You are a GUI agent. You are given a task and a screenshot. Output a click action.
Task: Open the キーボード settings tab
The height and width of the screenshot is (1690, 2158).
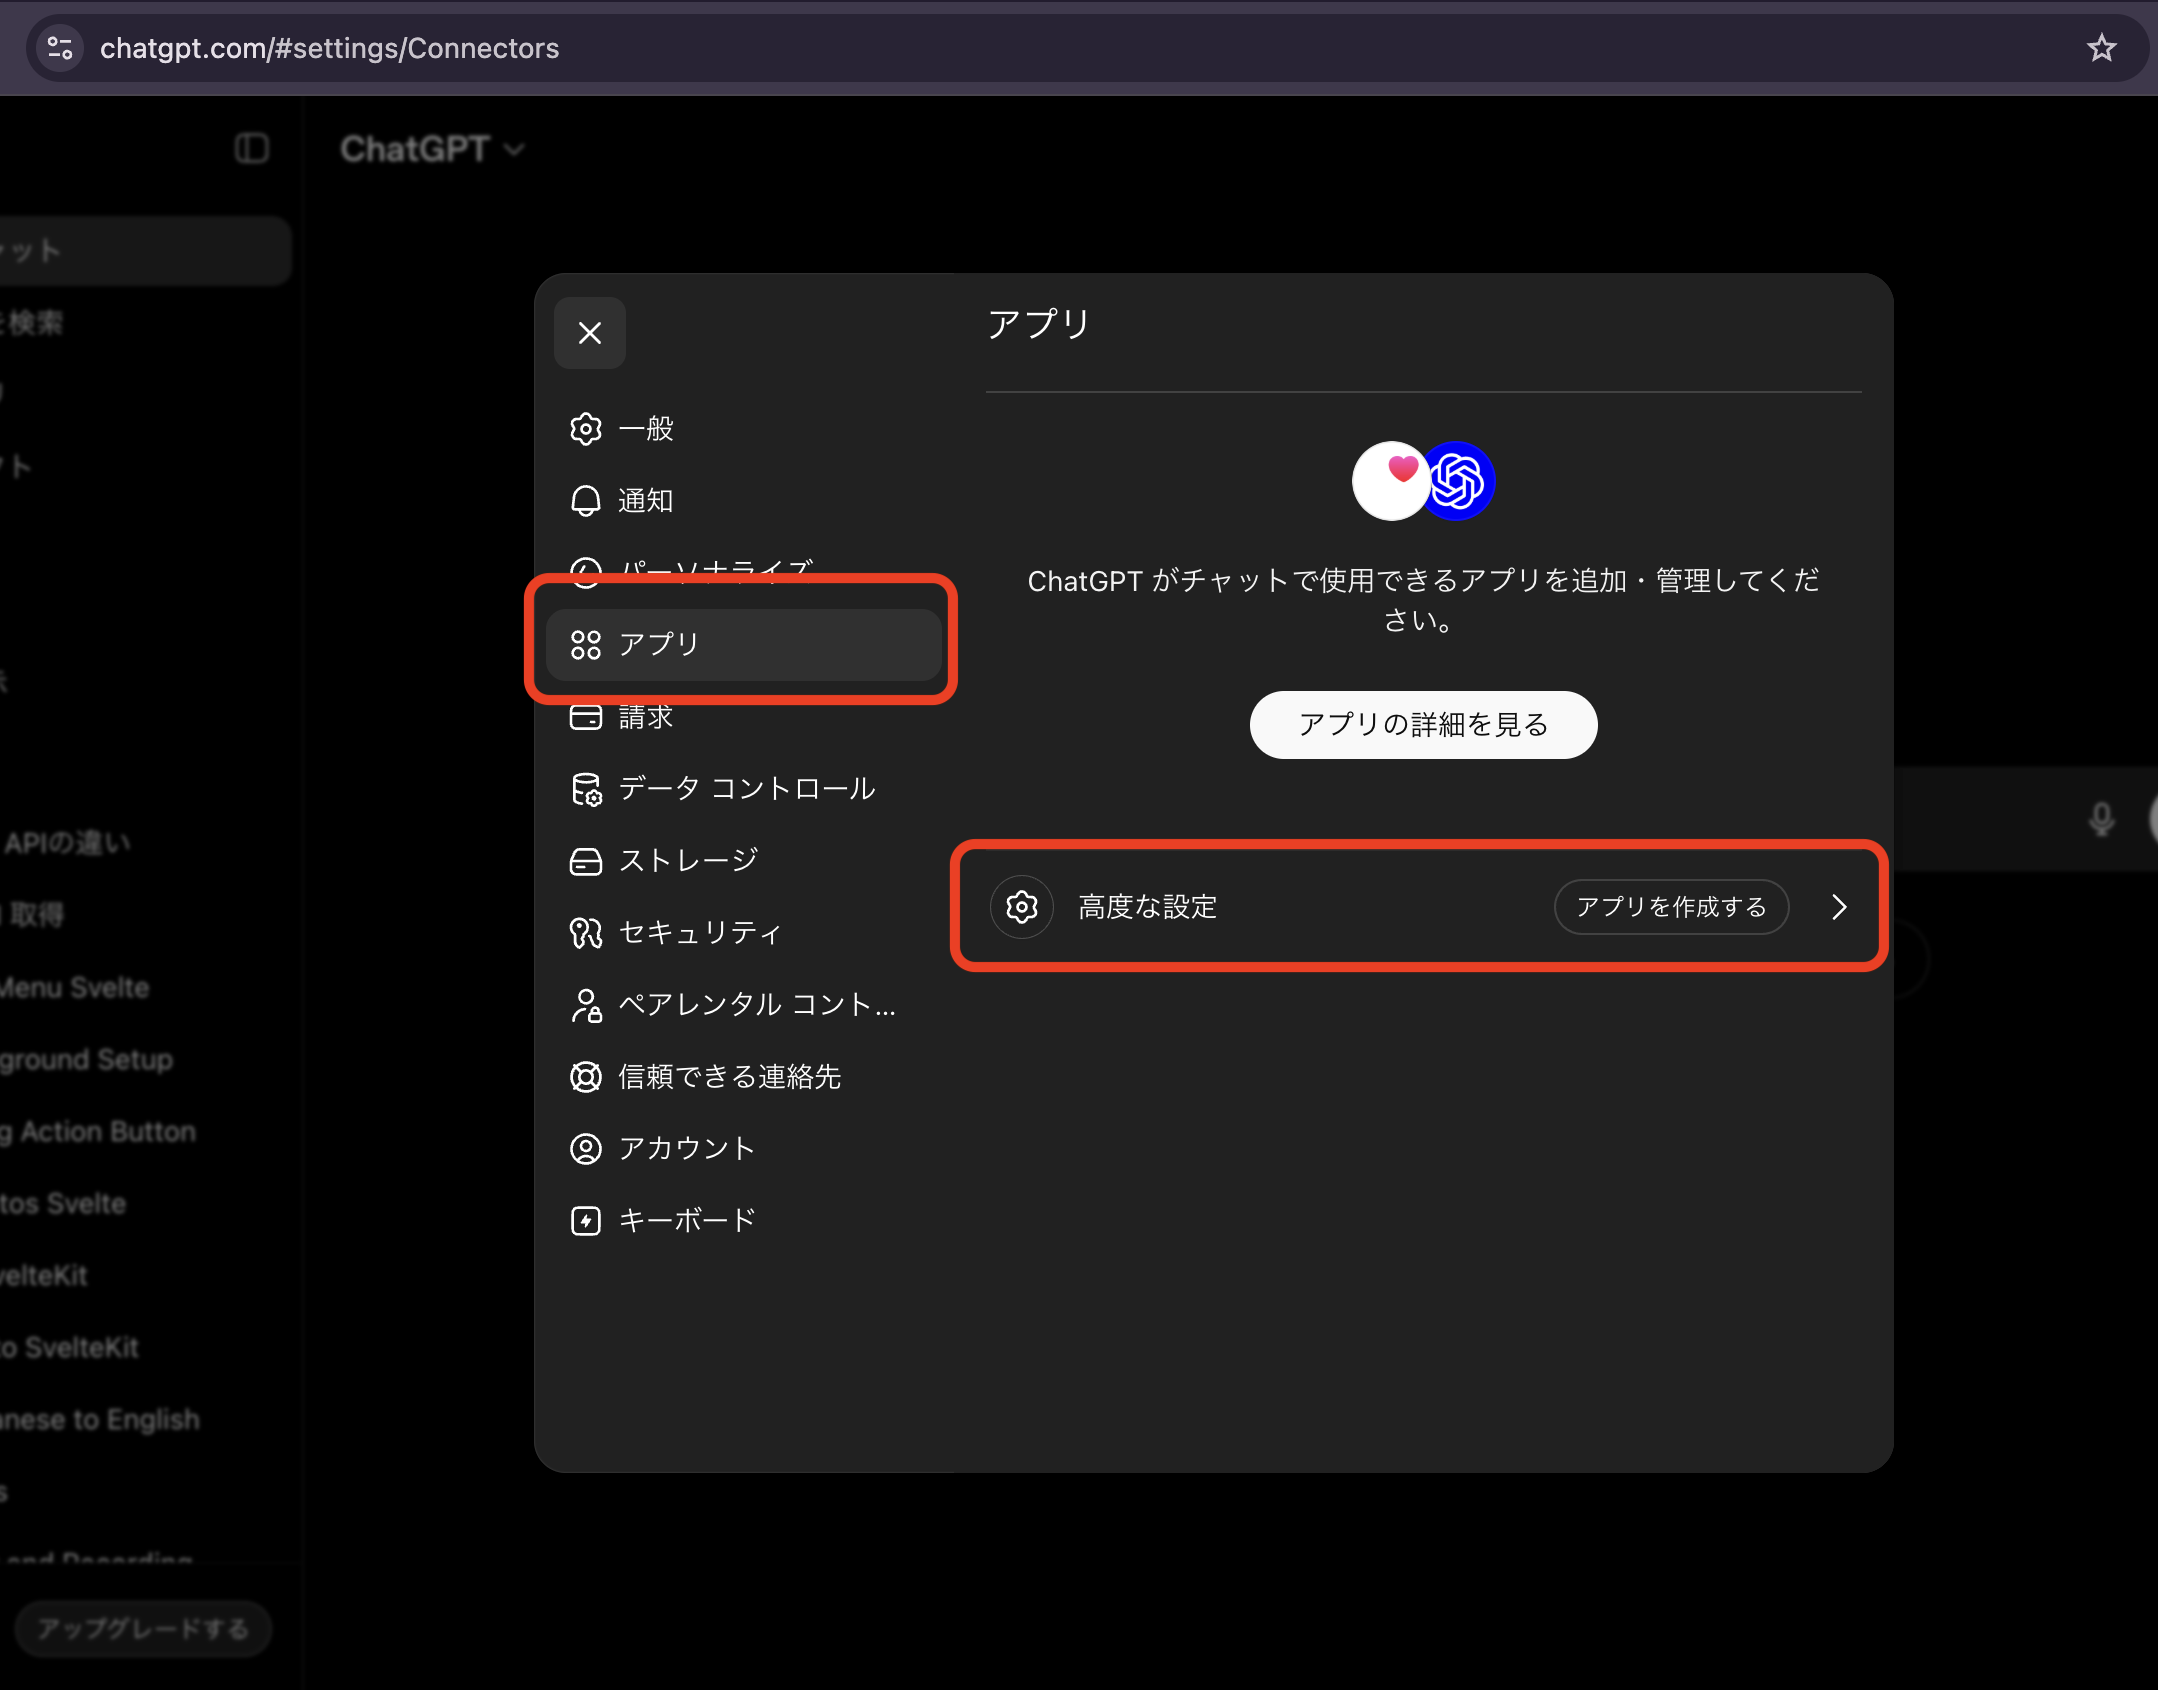pos(744,1221)
